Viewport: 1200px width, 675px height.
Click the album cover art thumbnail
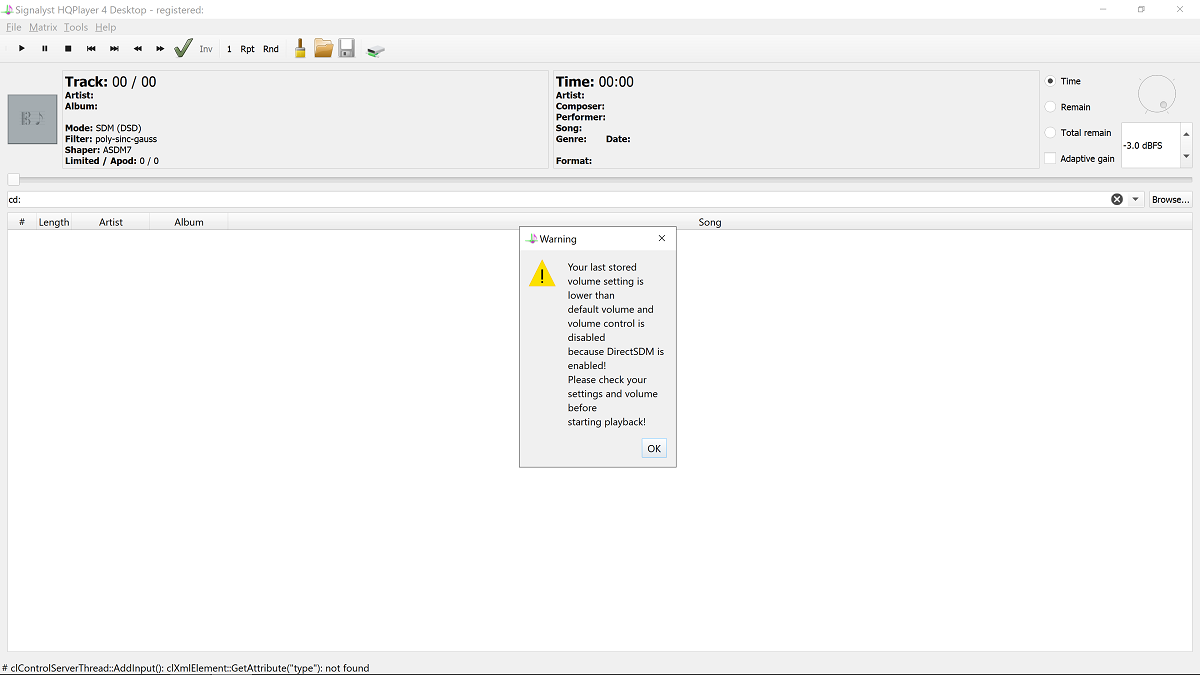click(32, 119)
